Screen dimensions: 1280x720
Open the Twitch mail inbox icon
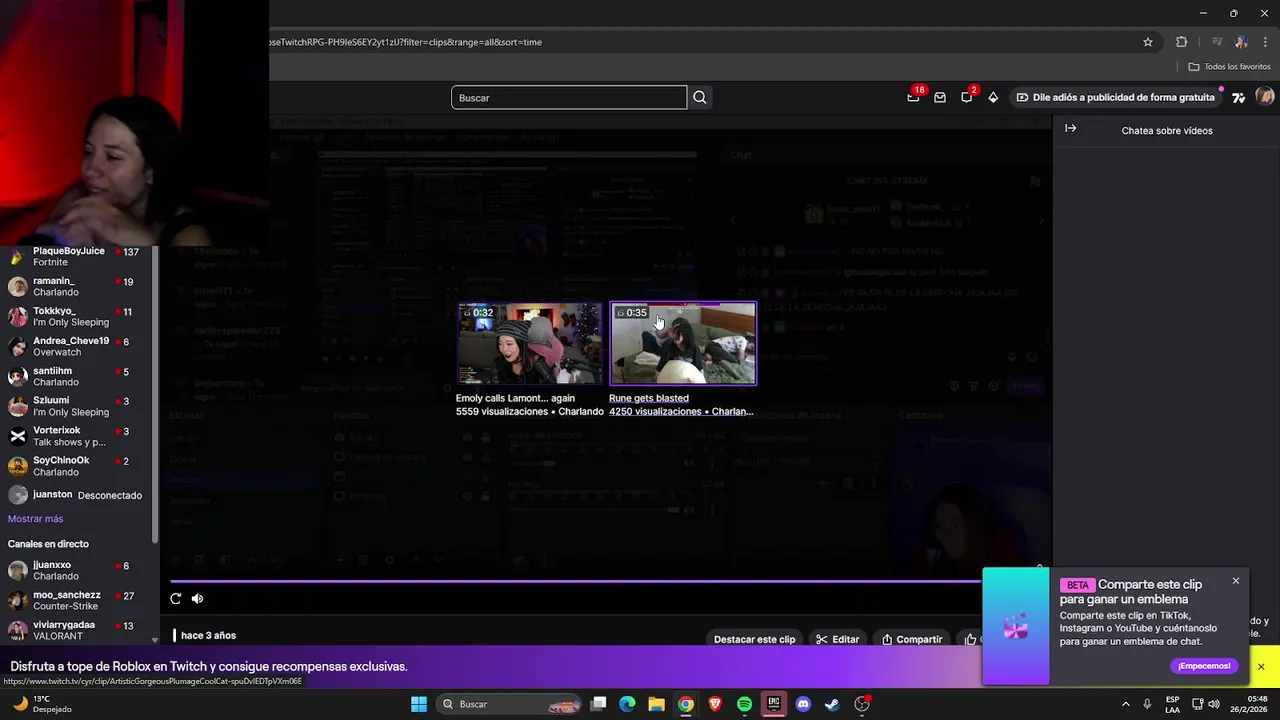[940, 97]
